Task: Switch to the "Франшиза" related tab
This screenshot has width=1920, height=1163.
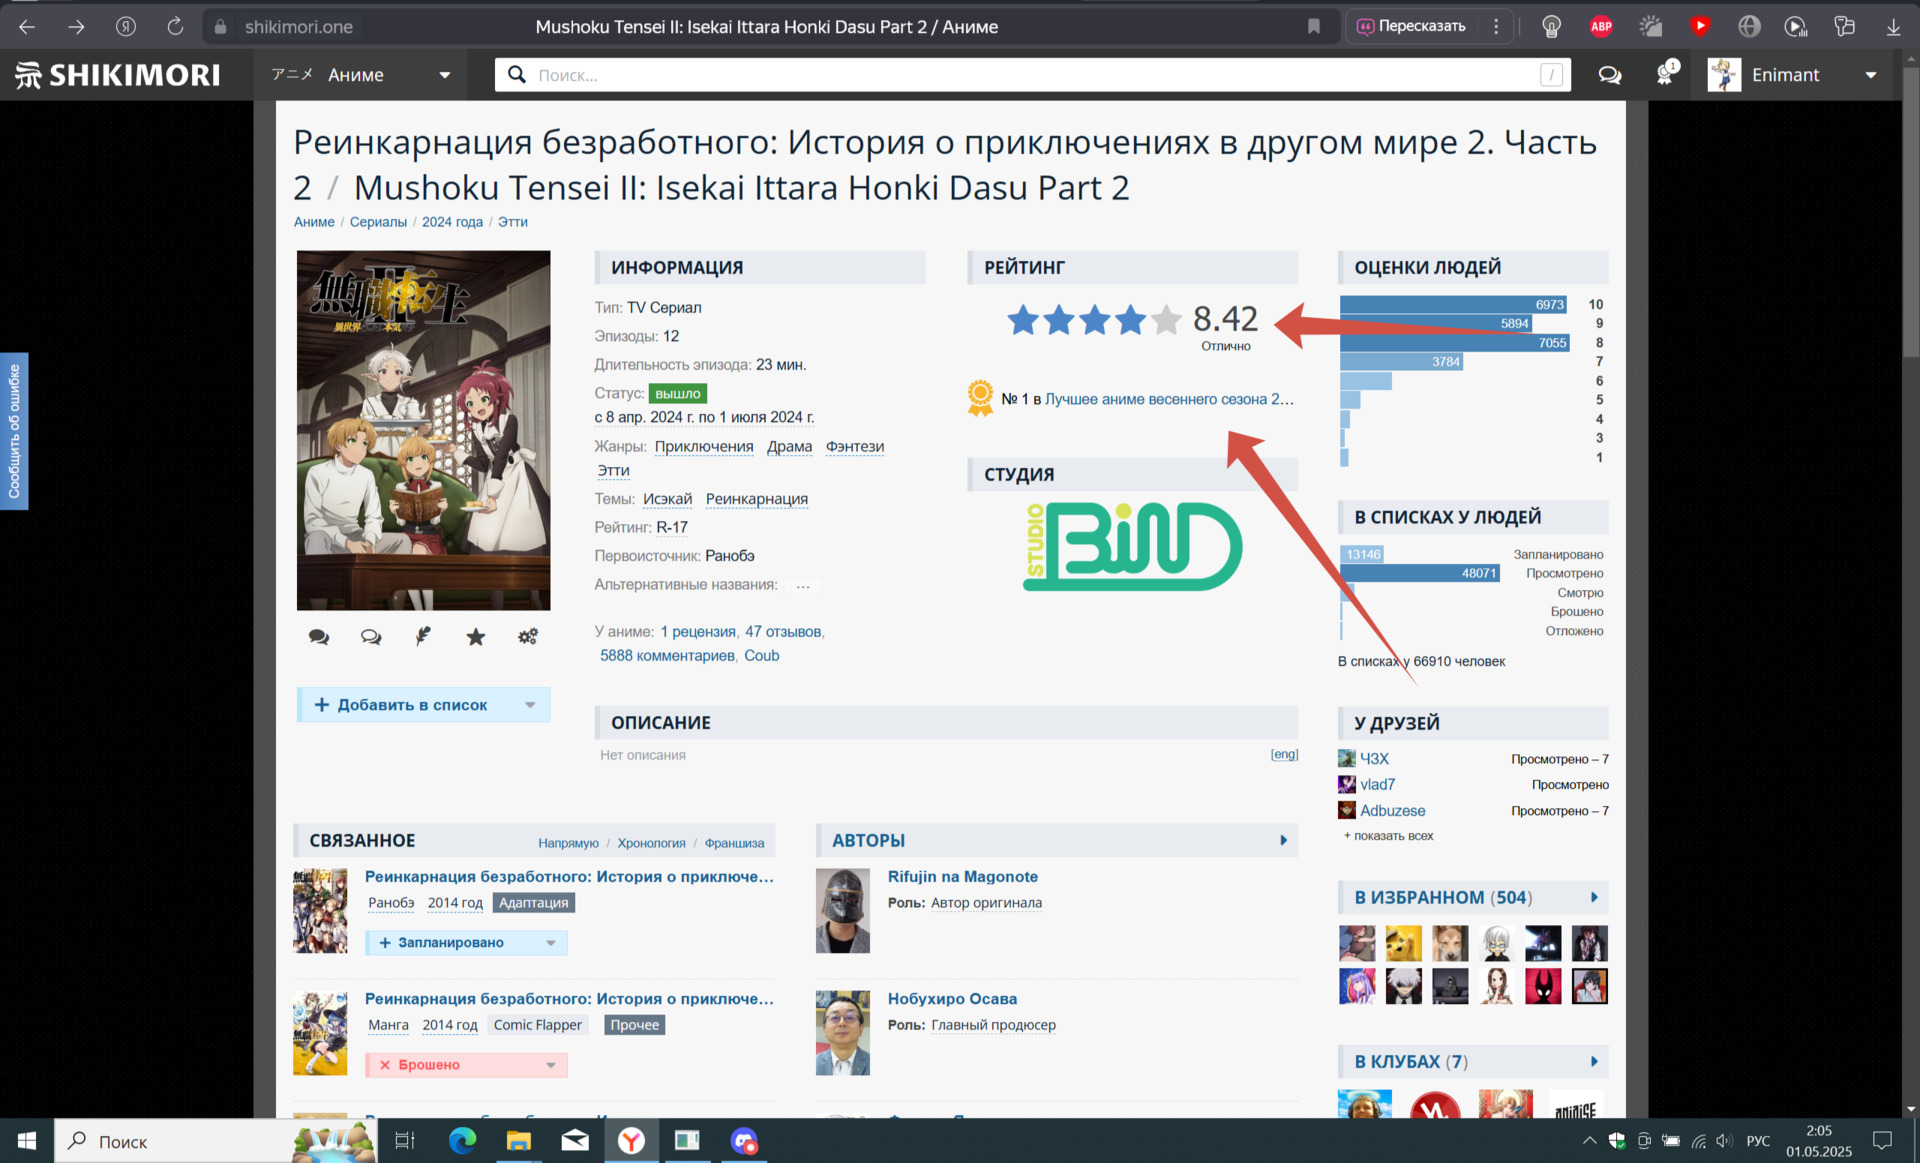Action: point(734,843)
